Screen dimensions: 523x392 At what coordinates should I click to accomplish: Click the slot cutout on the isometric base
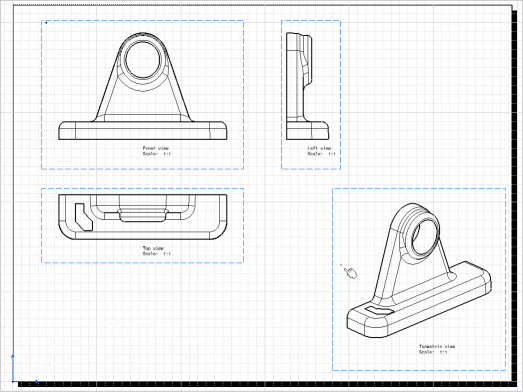point(379,310)
